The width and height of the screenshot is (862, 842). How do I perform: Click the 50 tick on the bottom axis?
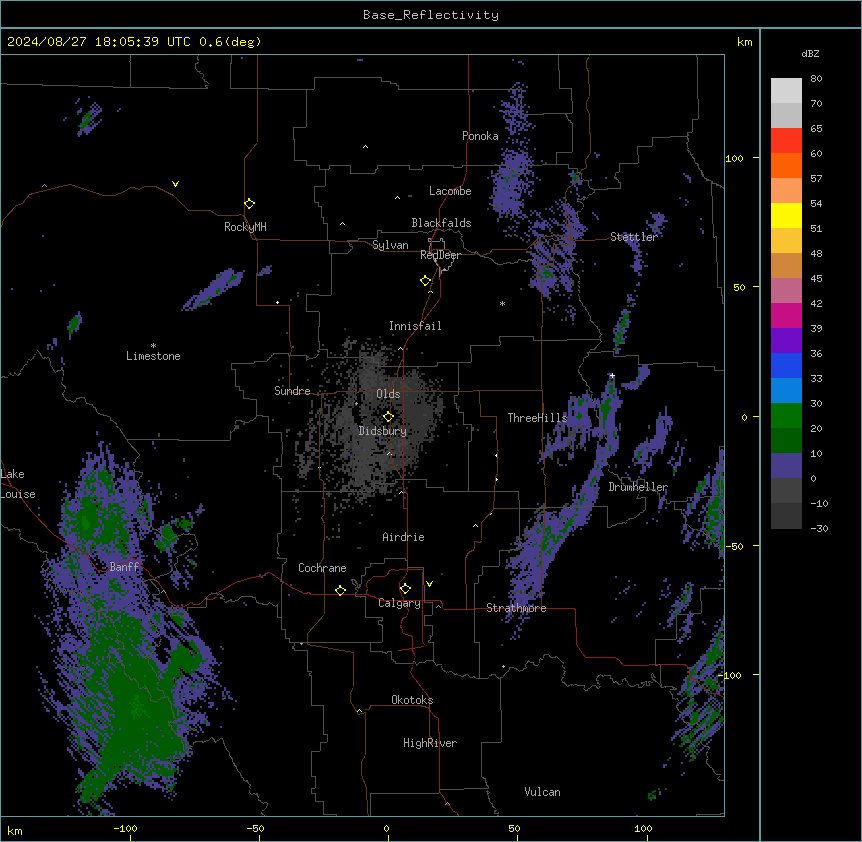tap(514, 828)
